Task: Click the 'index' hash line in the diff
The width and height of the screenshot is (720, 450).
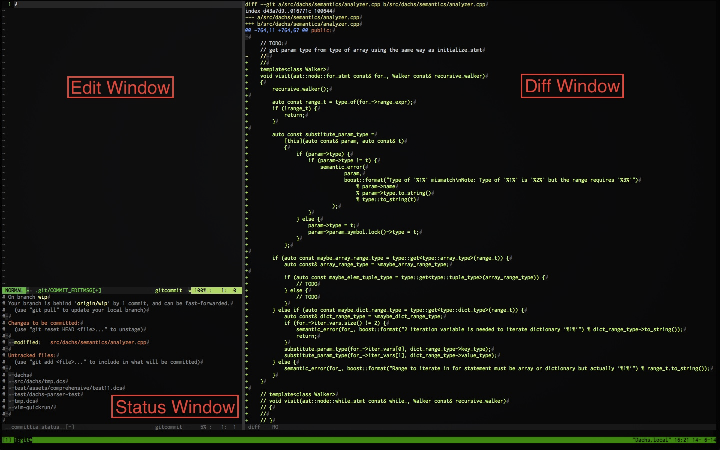Action: coord(290,11)
